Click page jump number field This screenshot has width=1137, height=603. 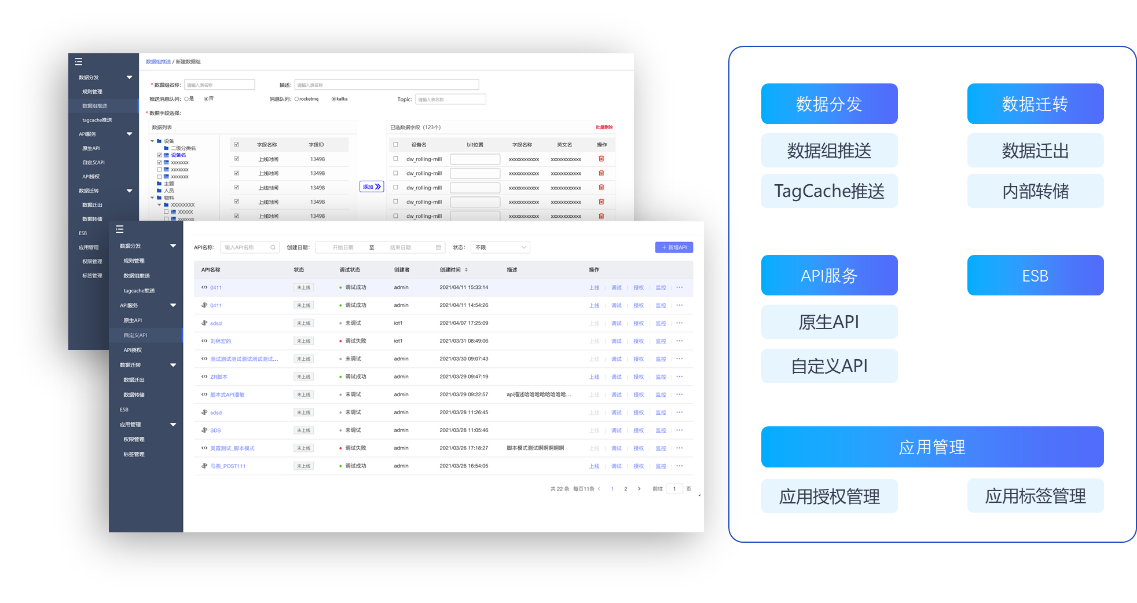click(674, 488)
